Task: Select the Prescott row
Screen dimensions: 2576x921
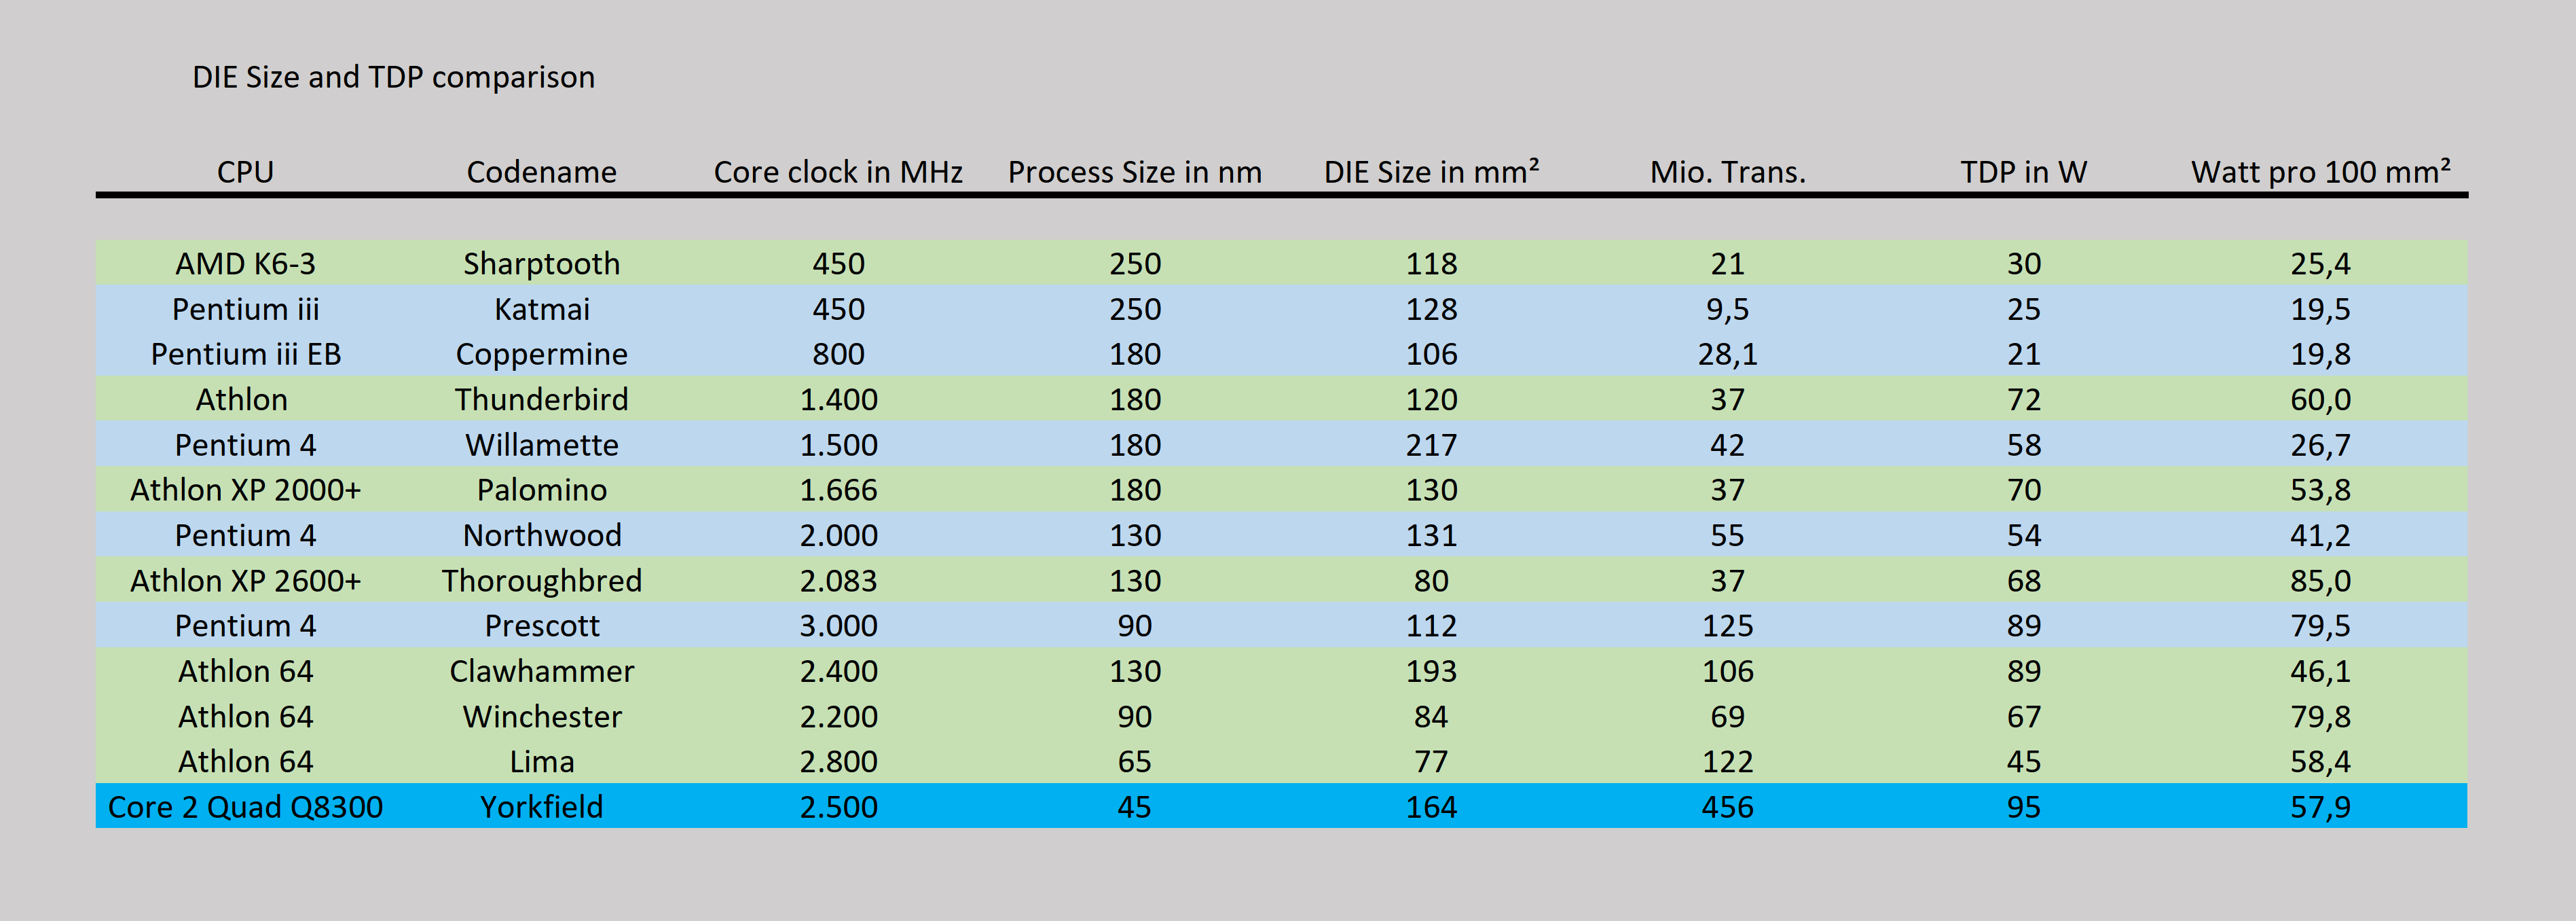Action: pos(541,625)
